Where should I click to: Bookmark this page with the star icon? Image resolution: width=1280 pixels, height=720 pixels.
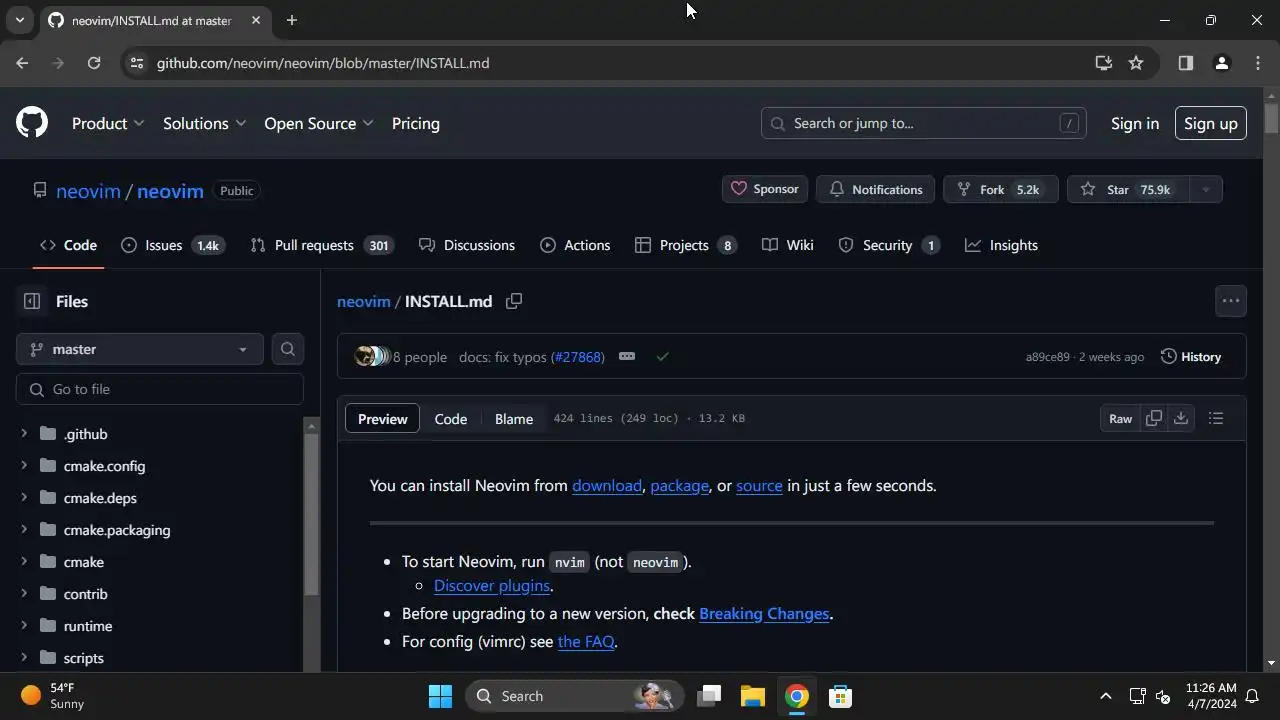(1136, 63)
